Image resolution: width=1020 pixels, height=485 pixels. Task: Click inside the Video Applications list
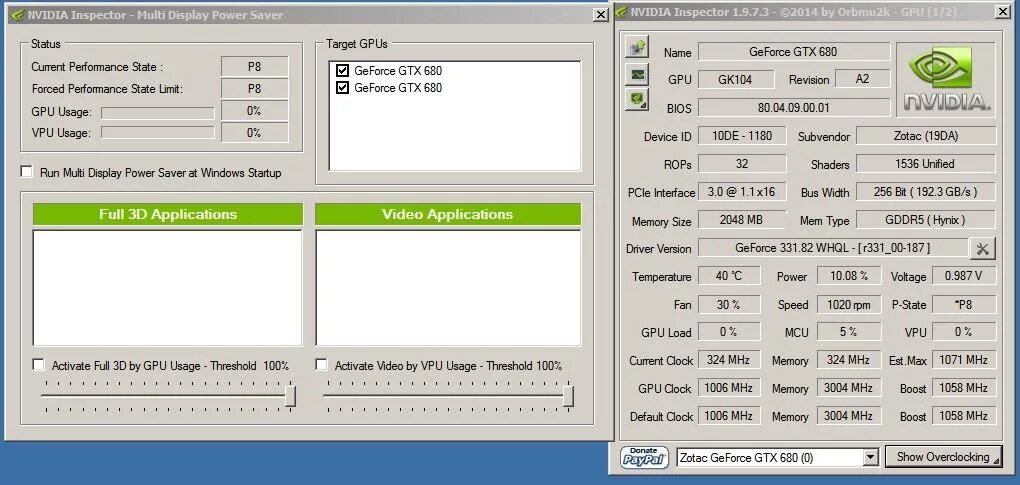(x=448, y=288)
